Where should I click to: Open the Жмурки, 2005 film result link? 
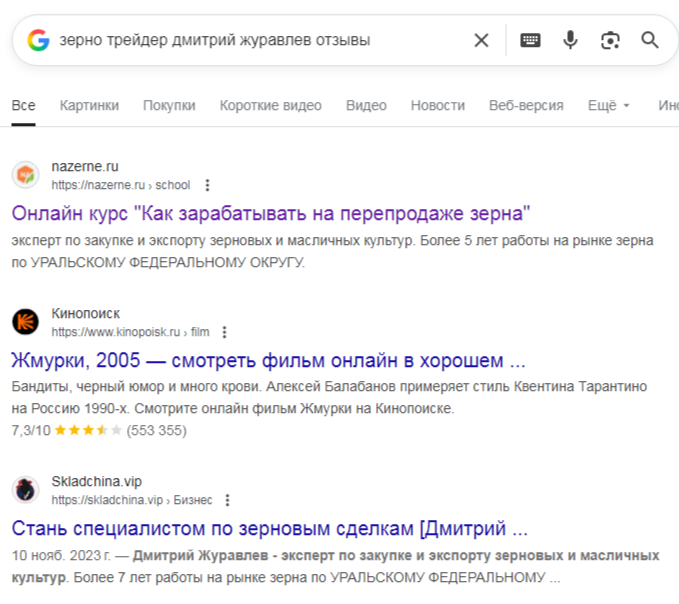[x=268, y=360]
